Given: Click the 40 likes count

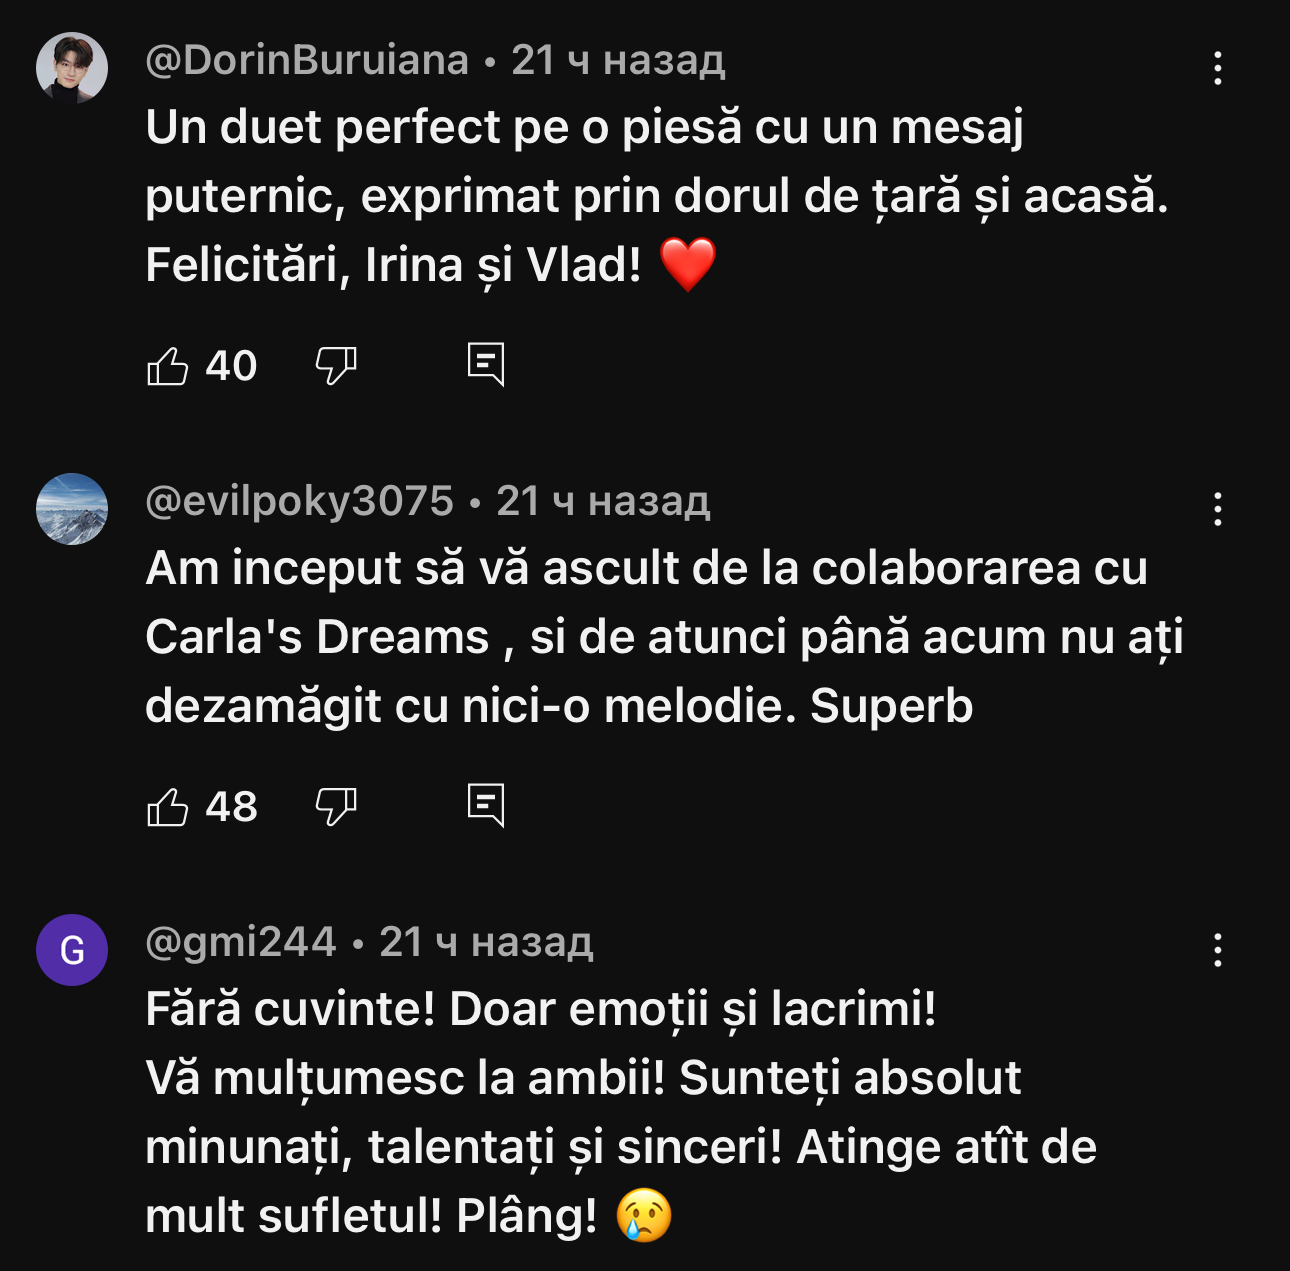Looking at the screenshot, I should coord(231,366).
